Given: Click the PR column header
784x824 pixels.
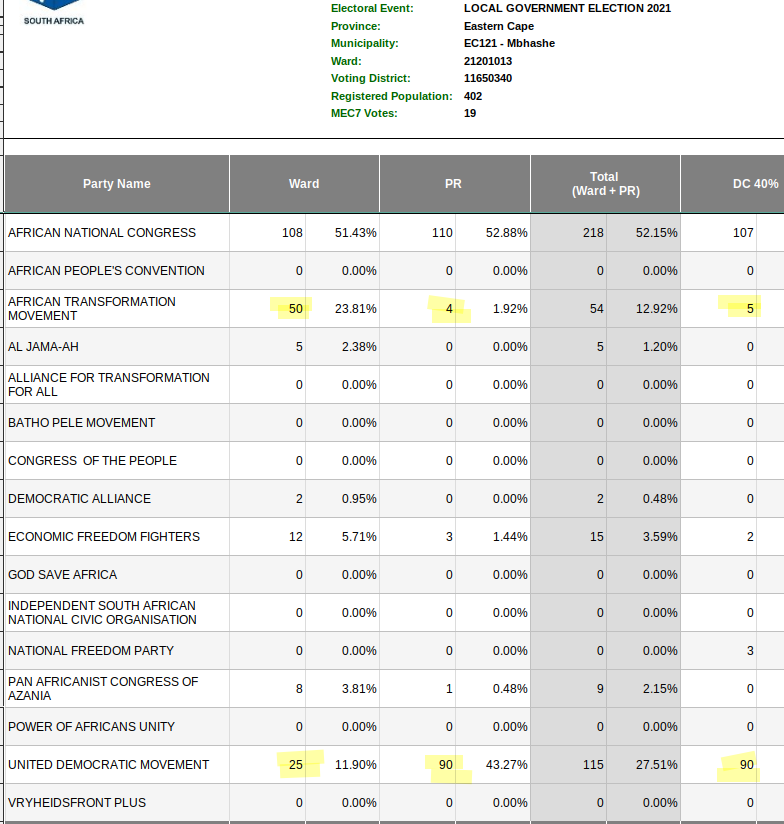Looking at the screenshot, I should [x=453, y=184].
